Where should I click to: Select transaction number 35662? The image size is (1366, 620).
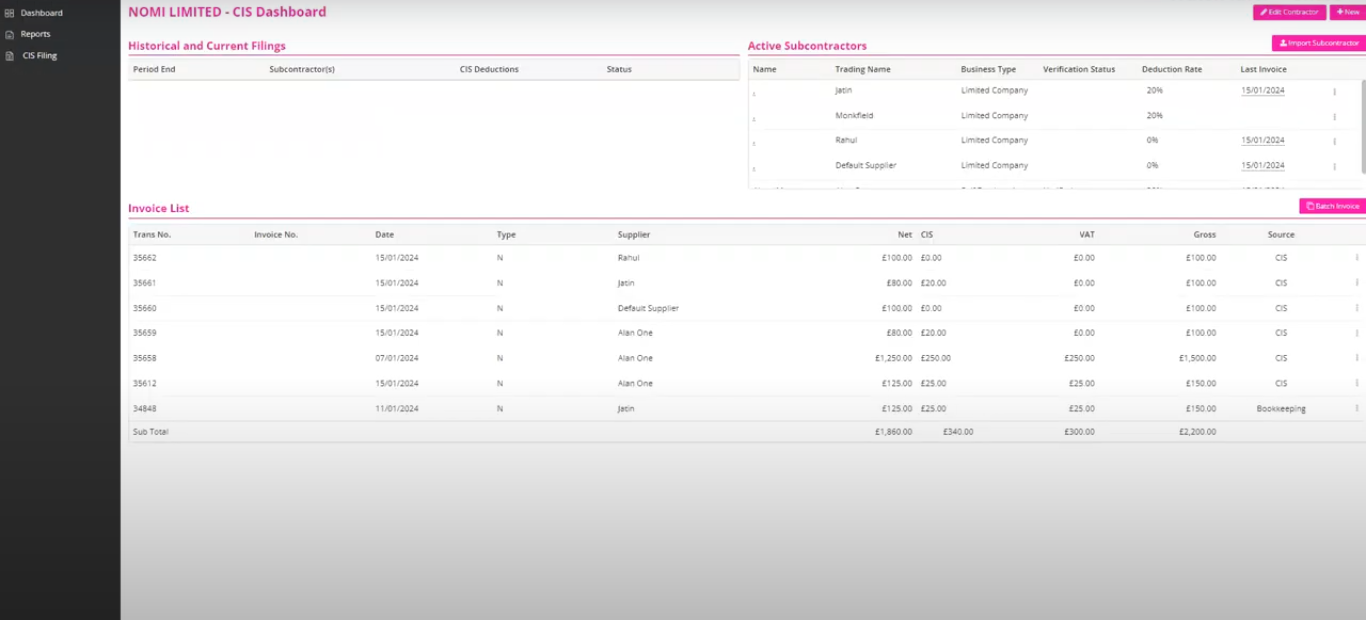coord(145,258)
